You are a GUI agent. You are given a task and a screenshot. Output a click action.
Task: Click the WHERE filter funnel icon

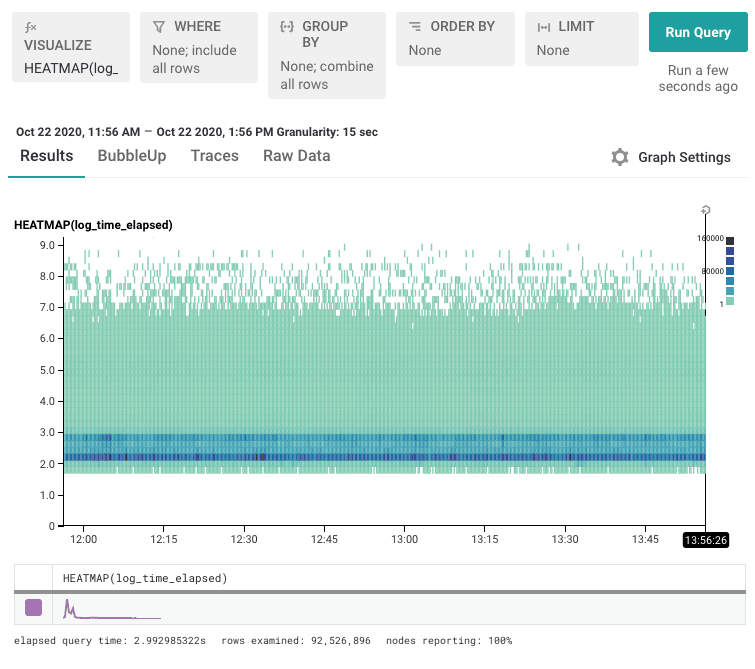[x=158, y=27]
